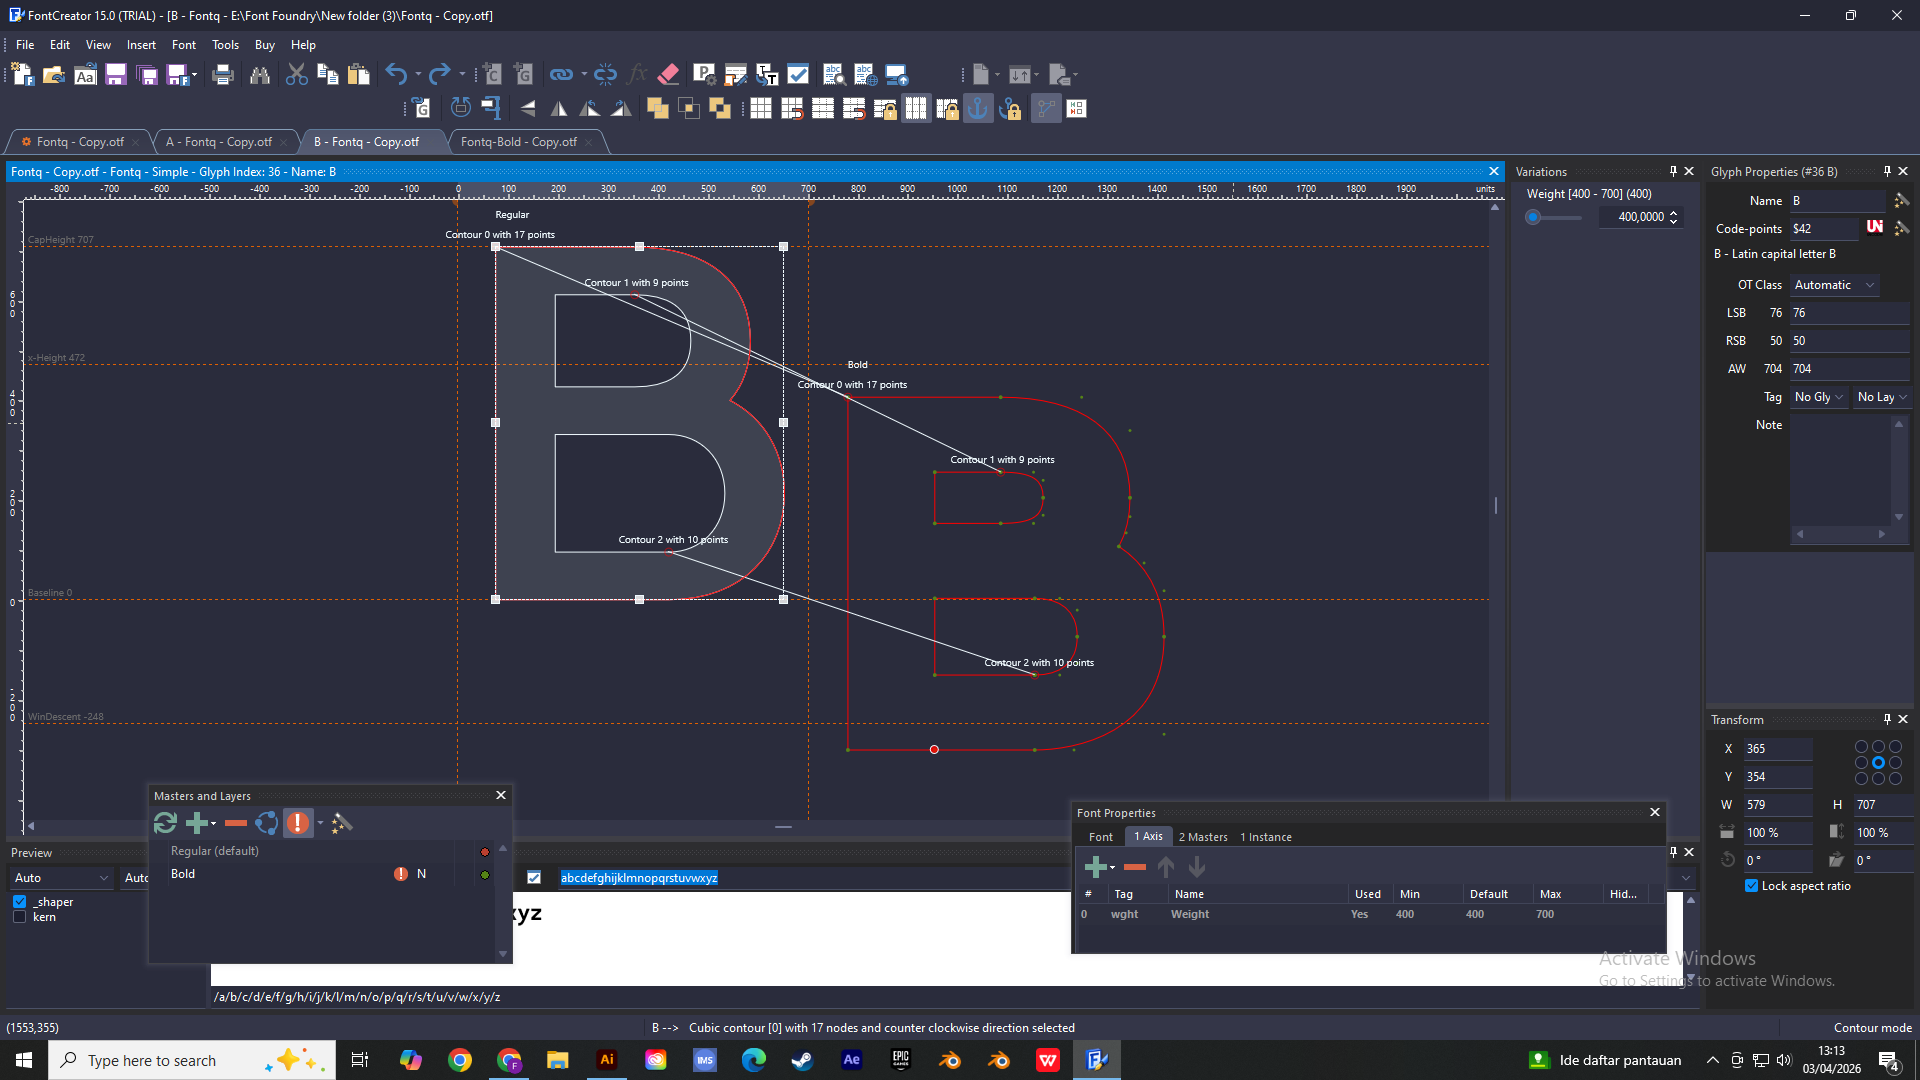
Task: Switch to Fontq-Bold - Copy.otf tab
Action: (519, 142)
